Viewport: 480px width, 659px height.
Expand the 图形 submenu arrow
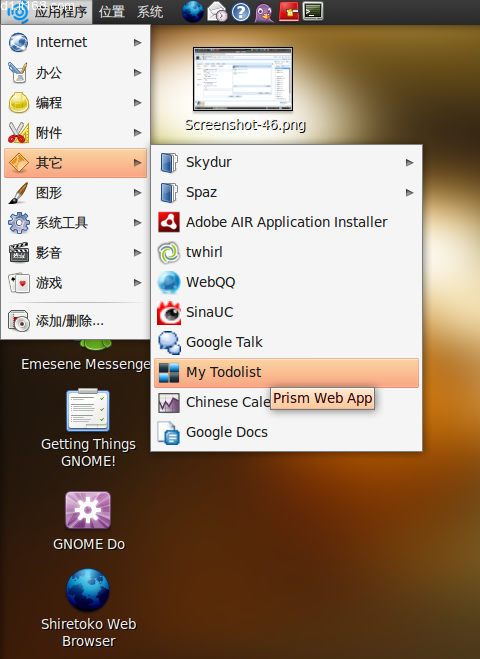[137, 192]
